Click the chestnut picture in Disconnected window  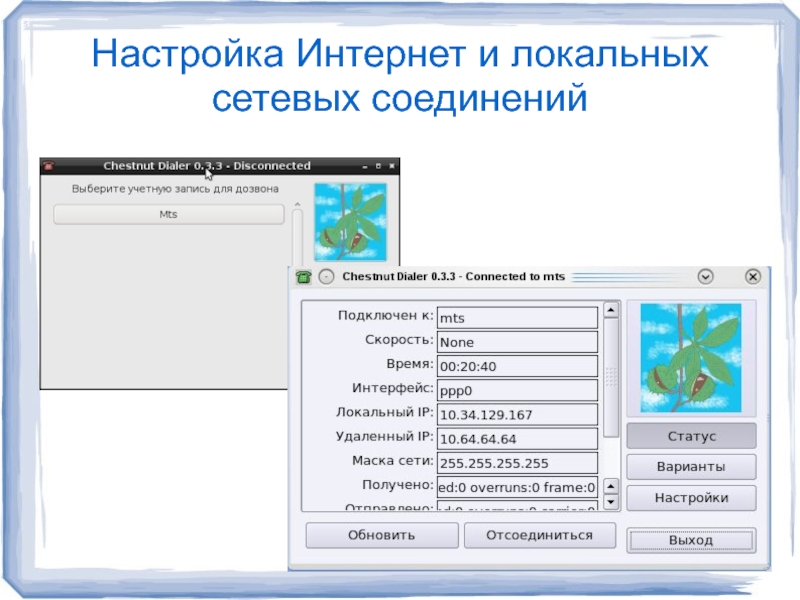pyautogui.click(x=351, y=222)
